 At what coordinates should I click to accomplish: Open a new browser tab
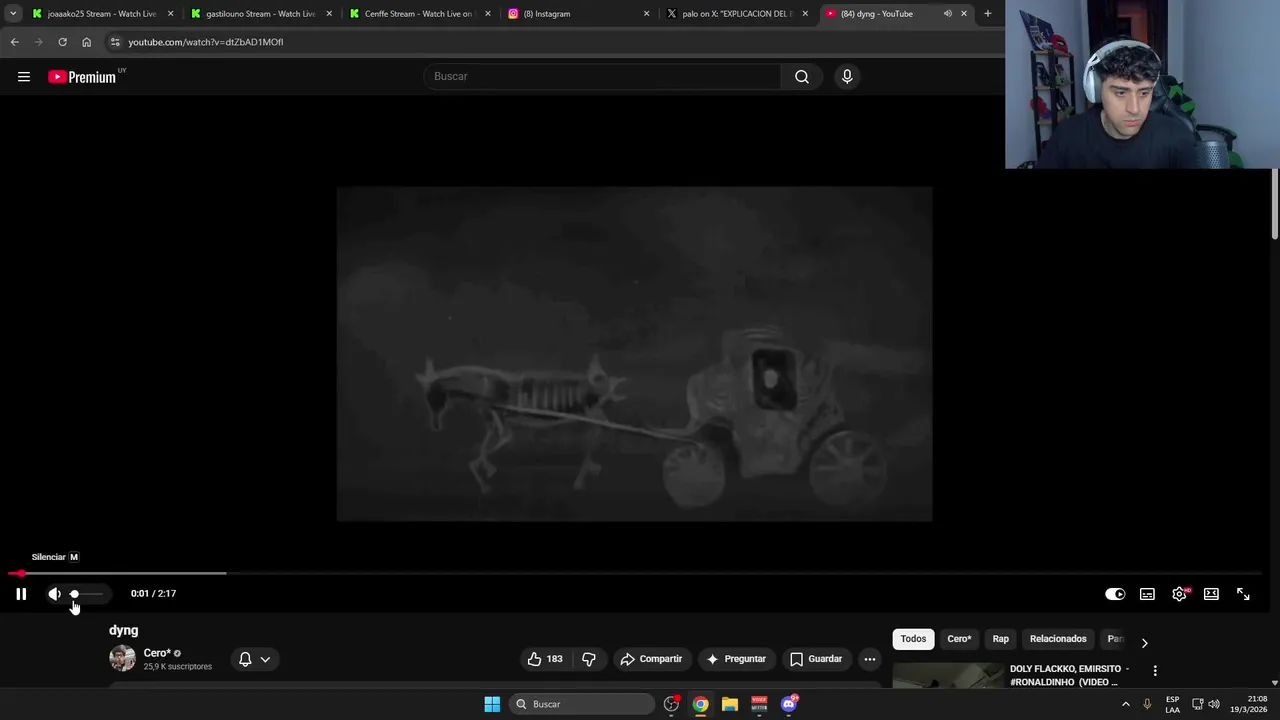coord(988,14)
